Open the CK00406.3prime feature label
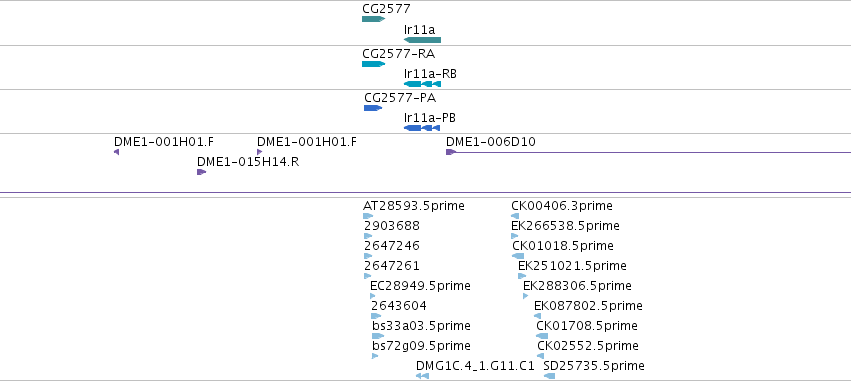The image size is (851, 381). pyautogui.click(x=562, y=206)
